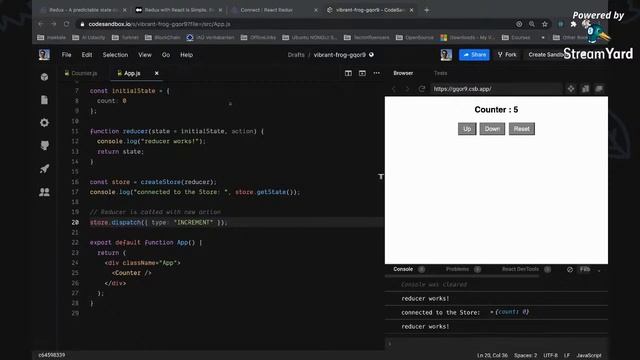Open the sandbox info cube icon in the sidebar

[x=44, y=77]
